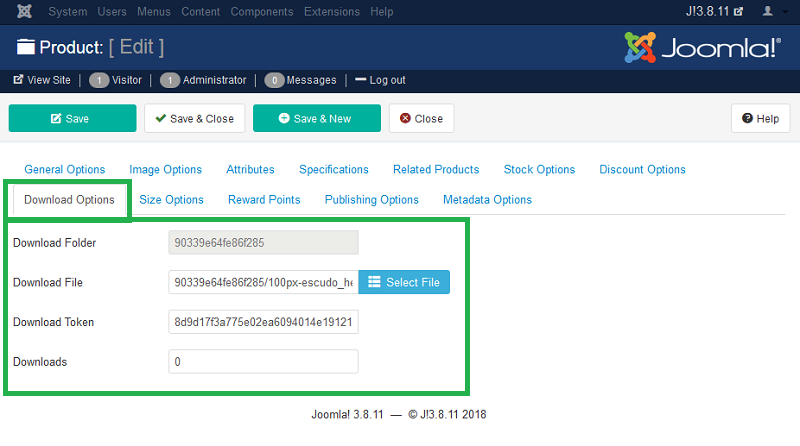Click the Select File list icon button
800x446 pixels.
pos(404,283)
